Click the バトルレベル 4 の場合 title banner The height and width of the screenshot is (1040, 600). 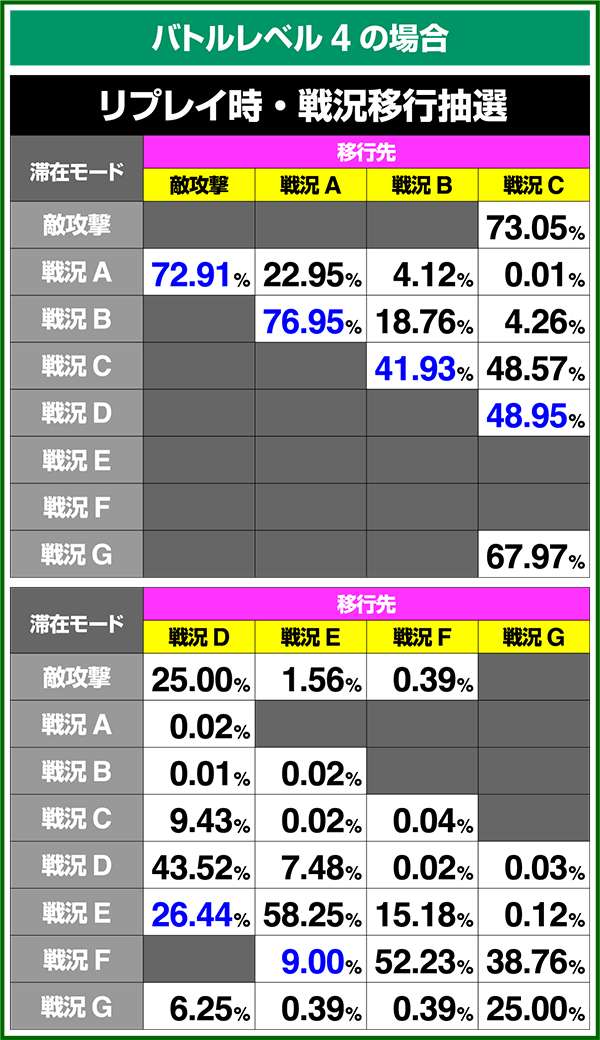[x=300, y=37]
